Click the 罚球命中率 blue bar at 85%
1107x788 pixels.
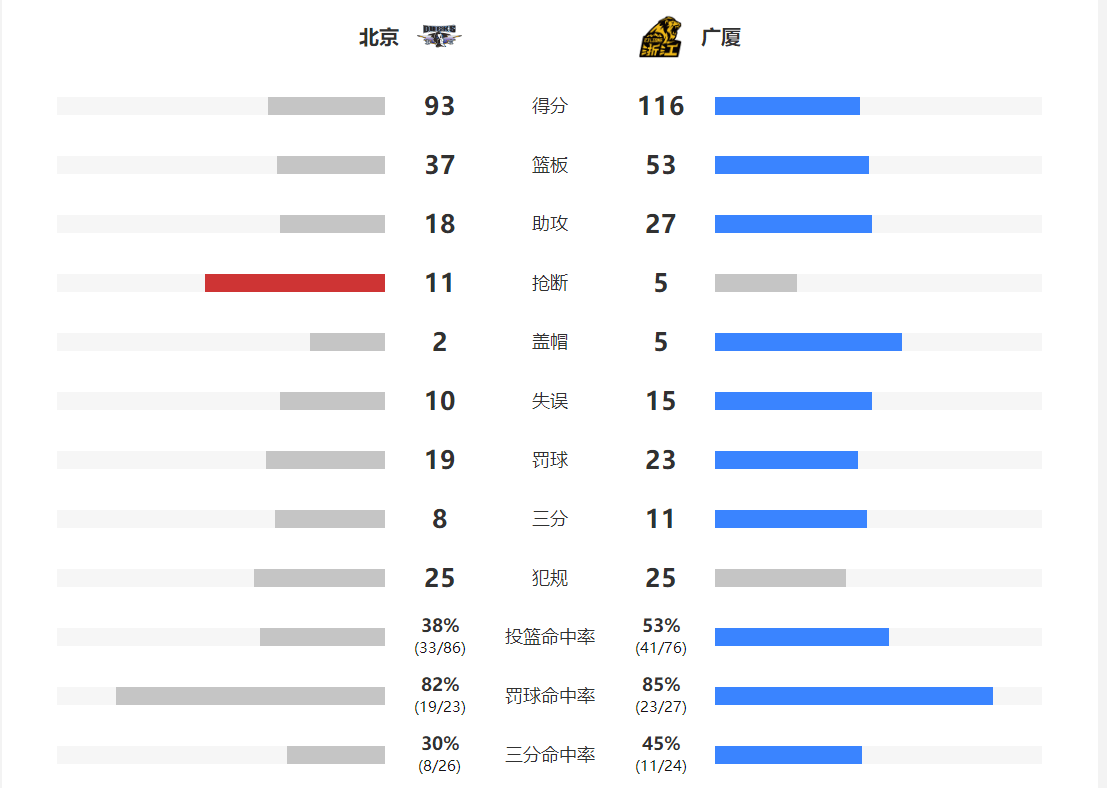pos(854,696)
